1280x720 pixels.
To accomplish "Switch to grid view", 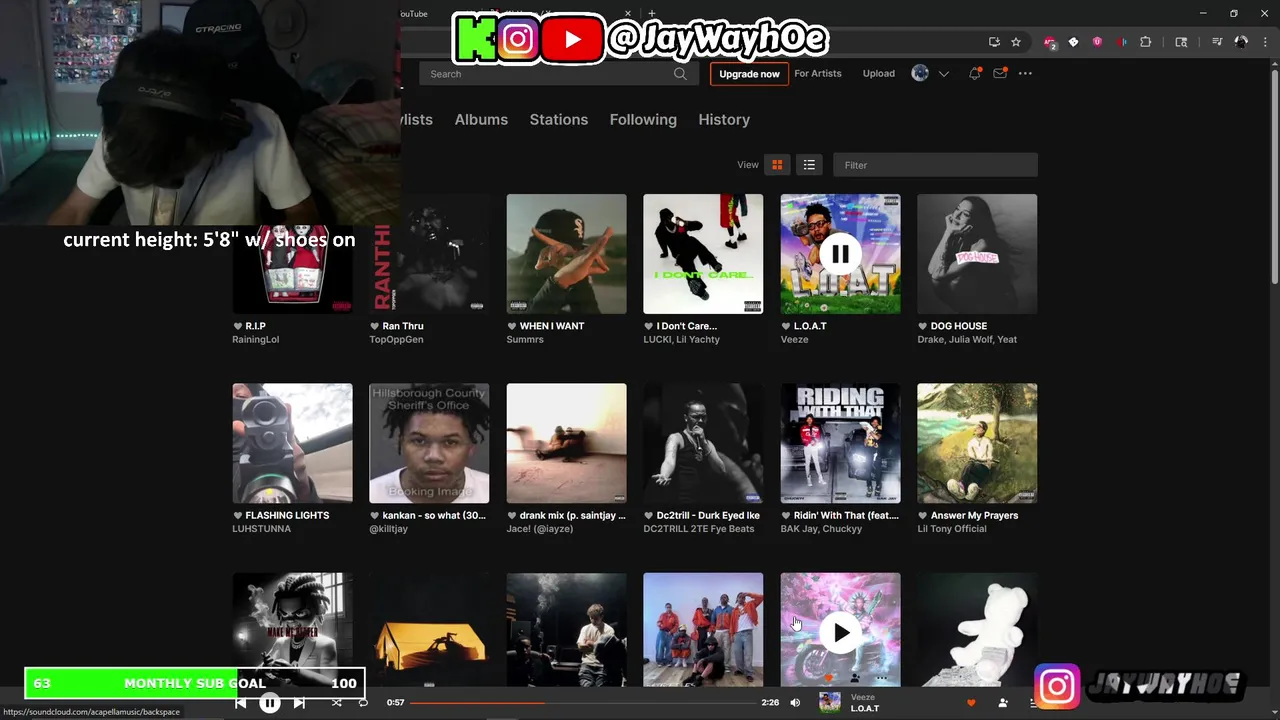I will coord(777,165).
